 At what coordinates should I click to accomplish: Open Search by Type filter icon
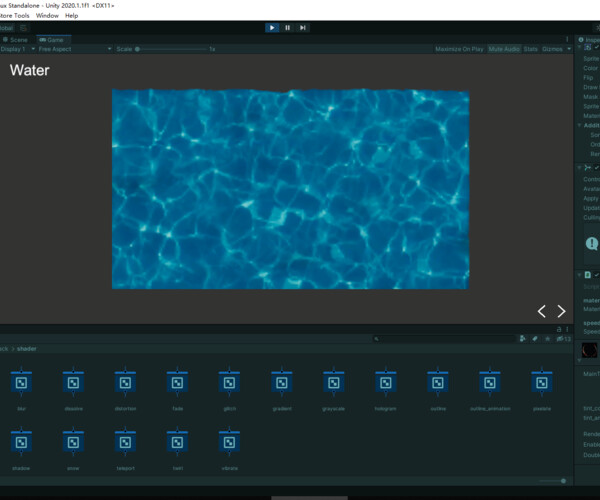pos(523,339)
